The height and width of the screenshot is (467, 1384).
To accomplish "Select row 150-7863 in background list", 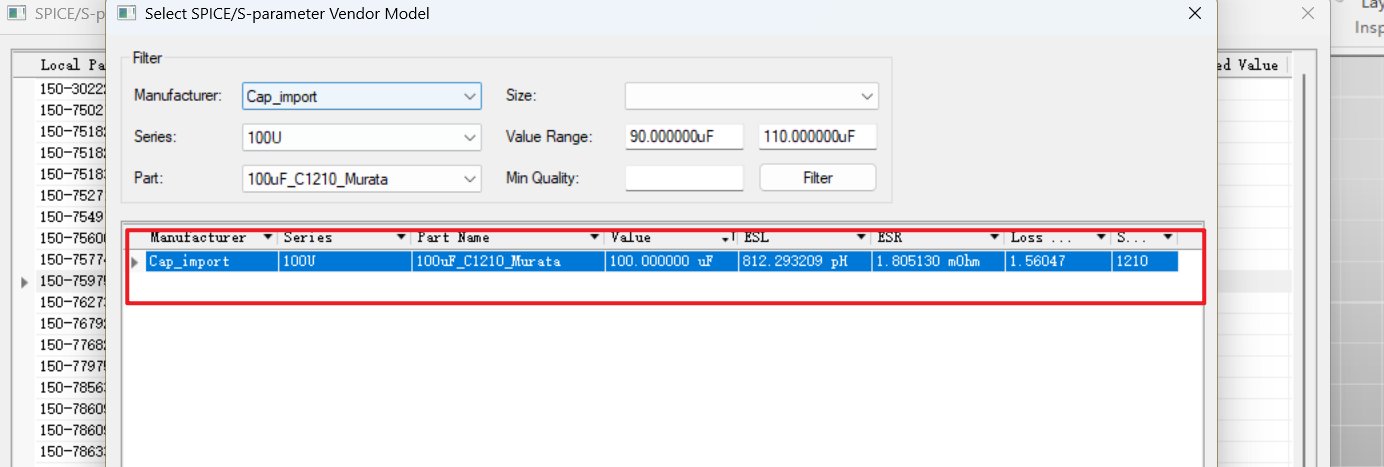I will [x=70, y=452].
